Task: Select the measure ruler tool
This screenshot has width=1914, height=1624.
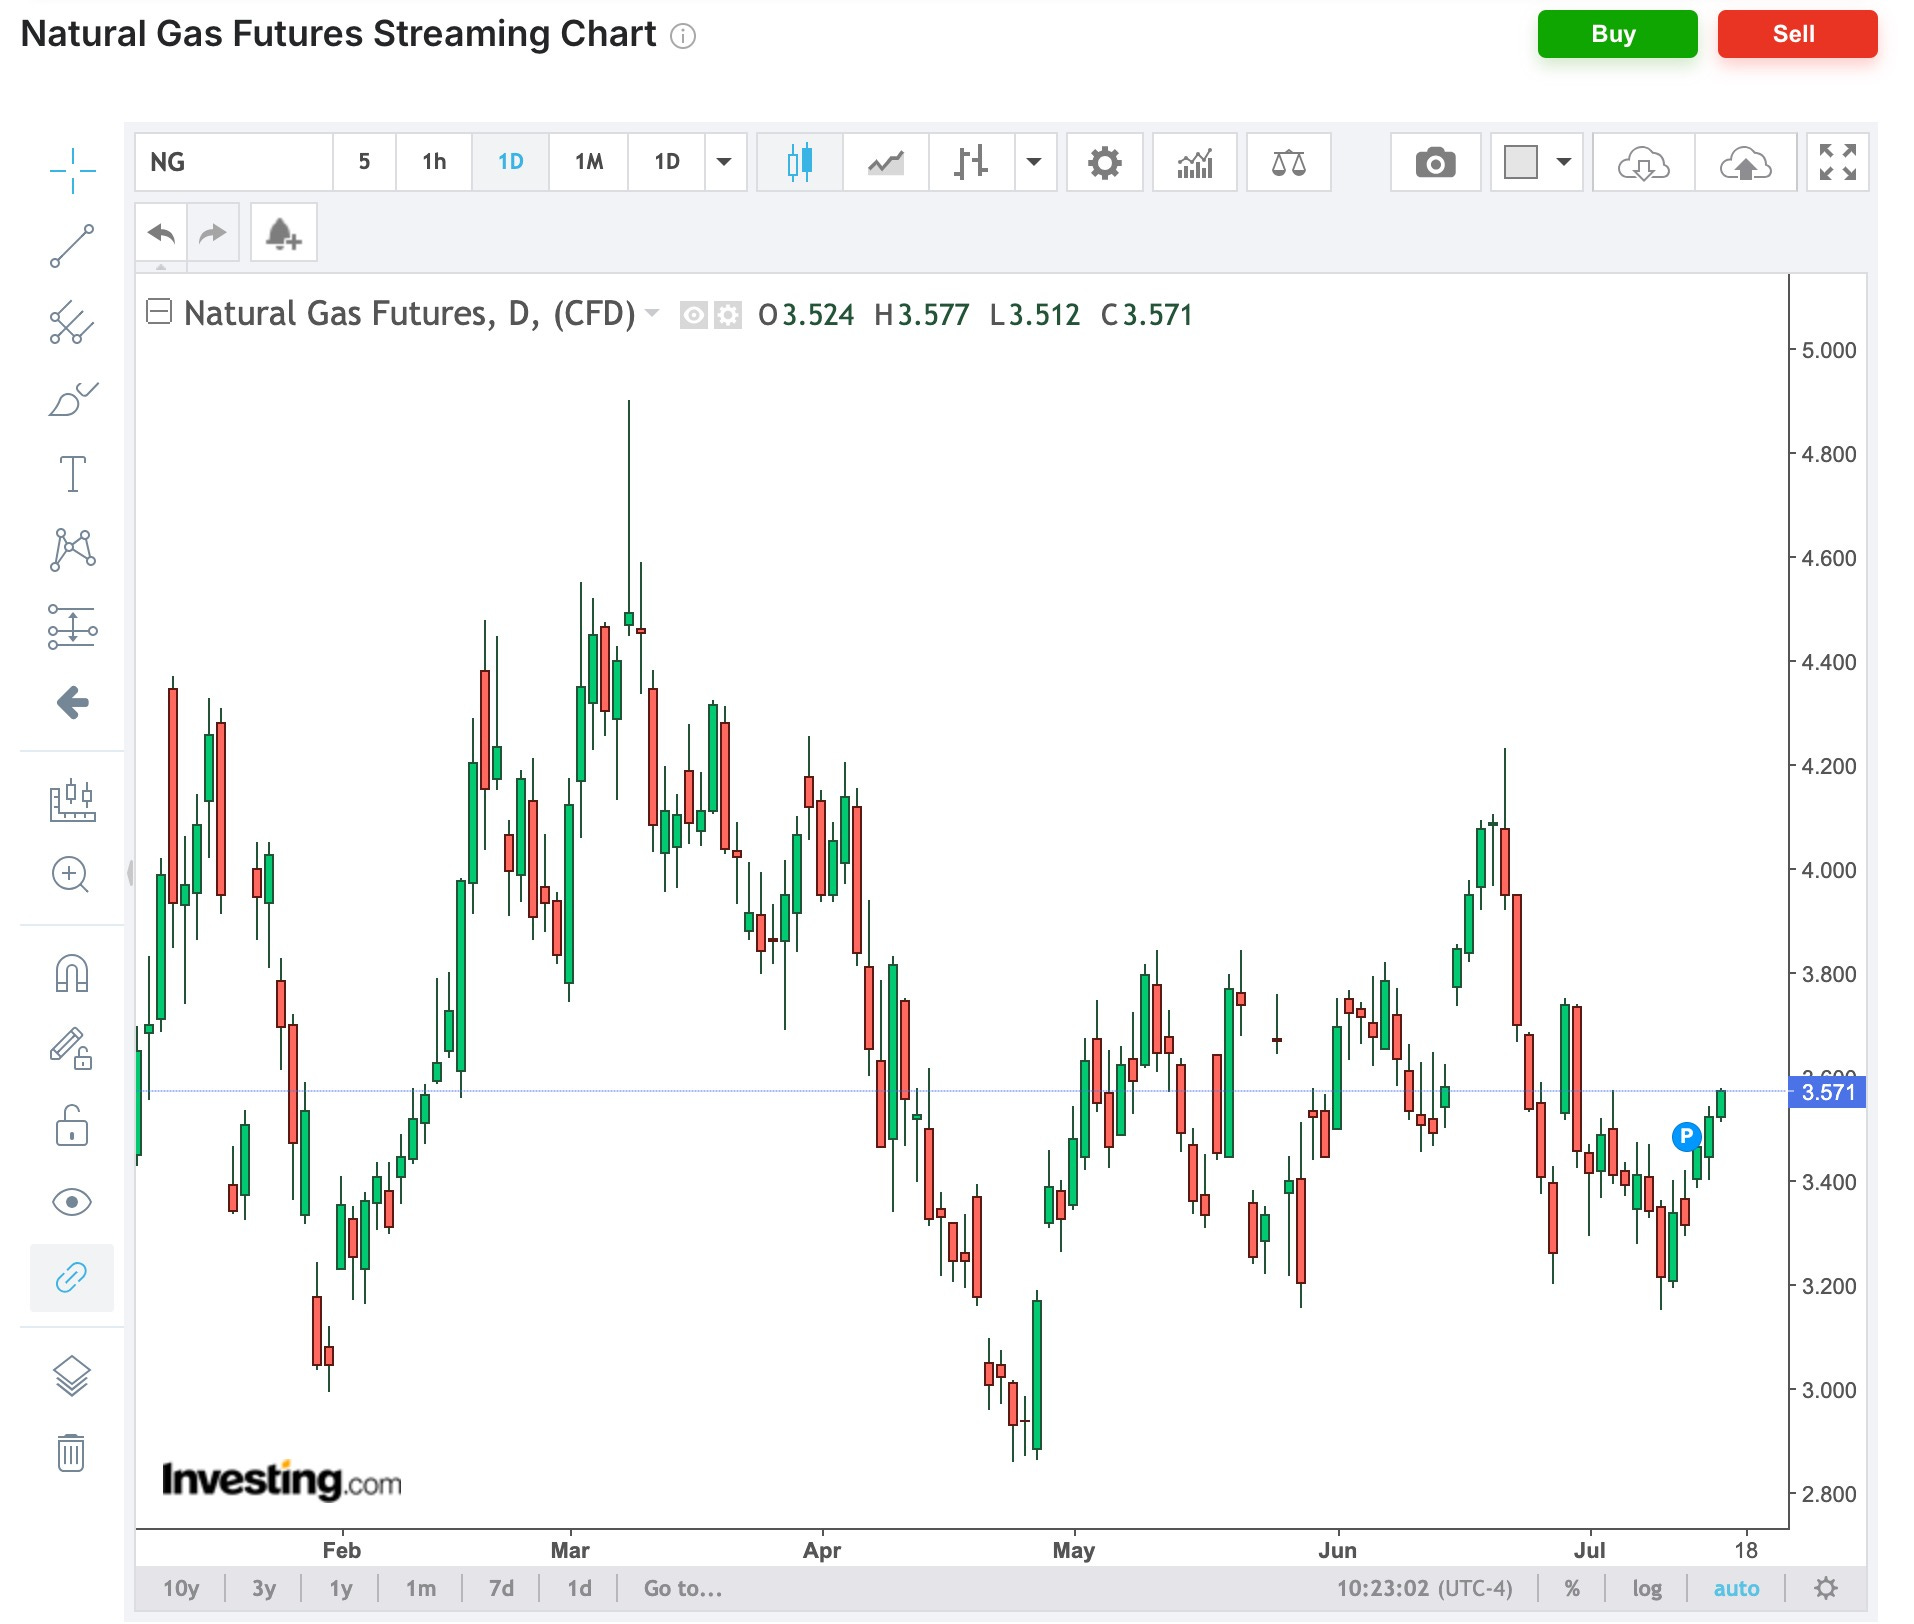Action: click(x=72, y=800)
